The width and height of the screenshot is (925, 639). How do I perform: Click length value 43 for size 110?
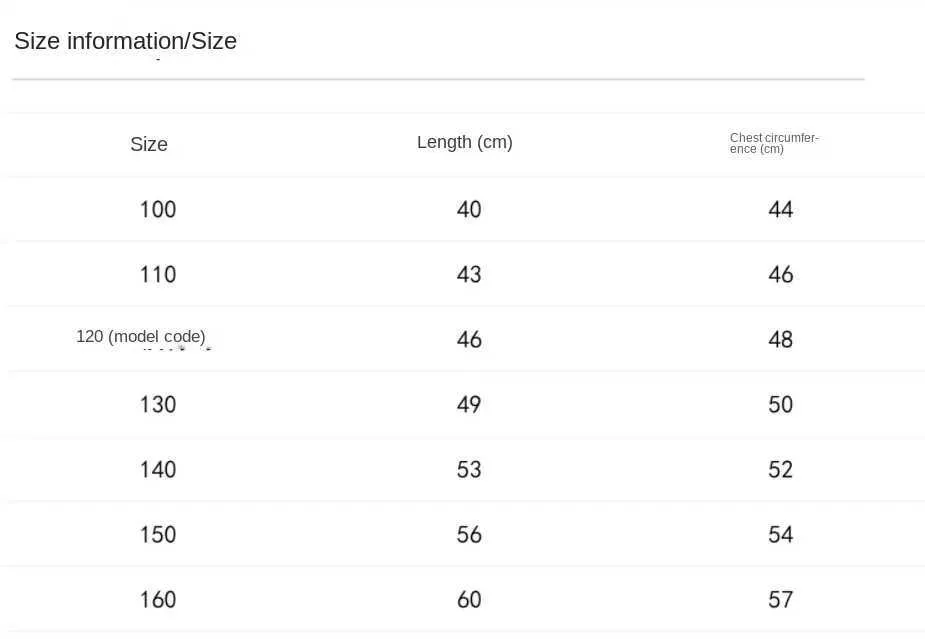[469, 274]
